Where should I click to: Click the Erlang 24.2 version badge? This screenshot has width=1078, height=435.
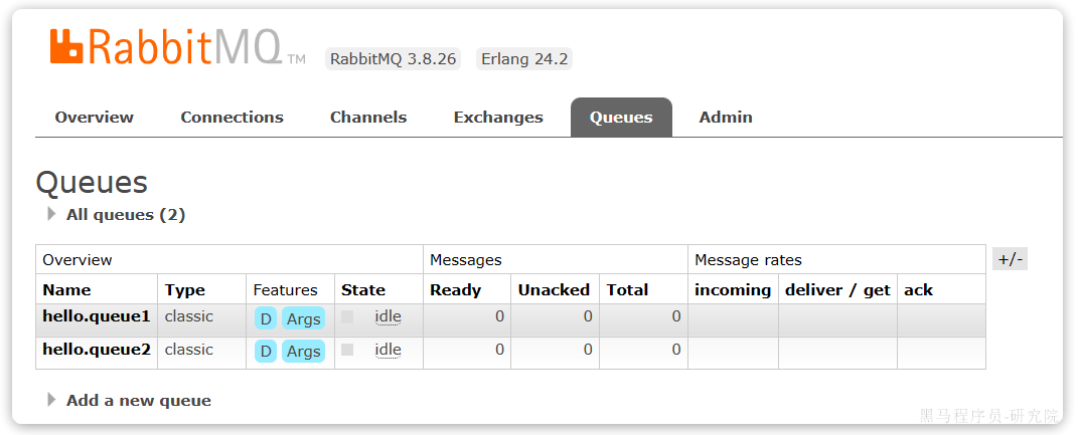coord(524,59)
